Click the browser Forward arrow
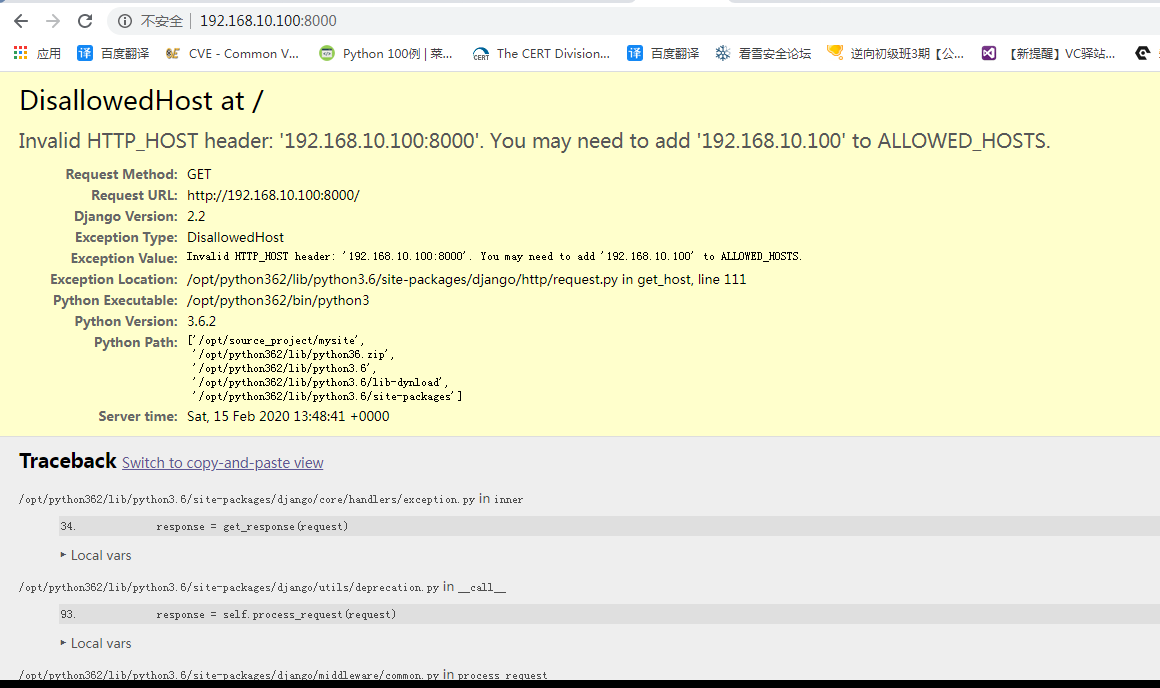This screenshot has height=688, width=1160. pyautogui.click(x=53, y=21)
